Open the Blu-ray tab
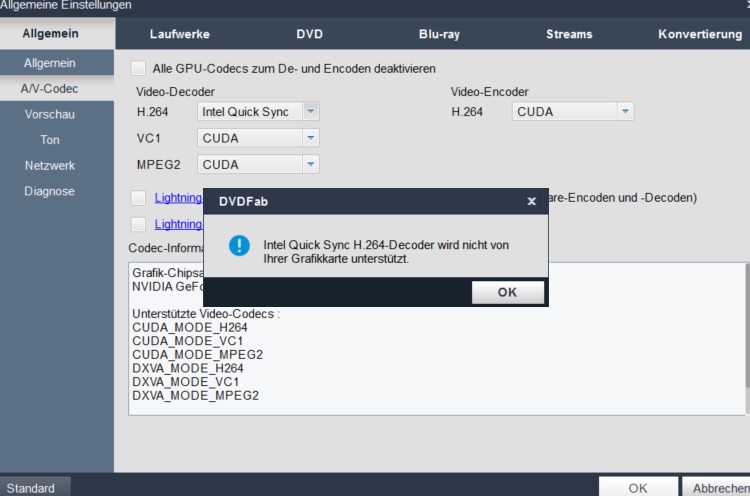The width and height of the screenshot is (750, 496). (439, 34)
